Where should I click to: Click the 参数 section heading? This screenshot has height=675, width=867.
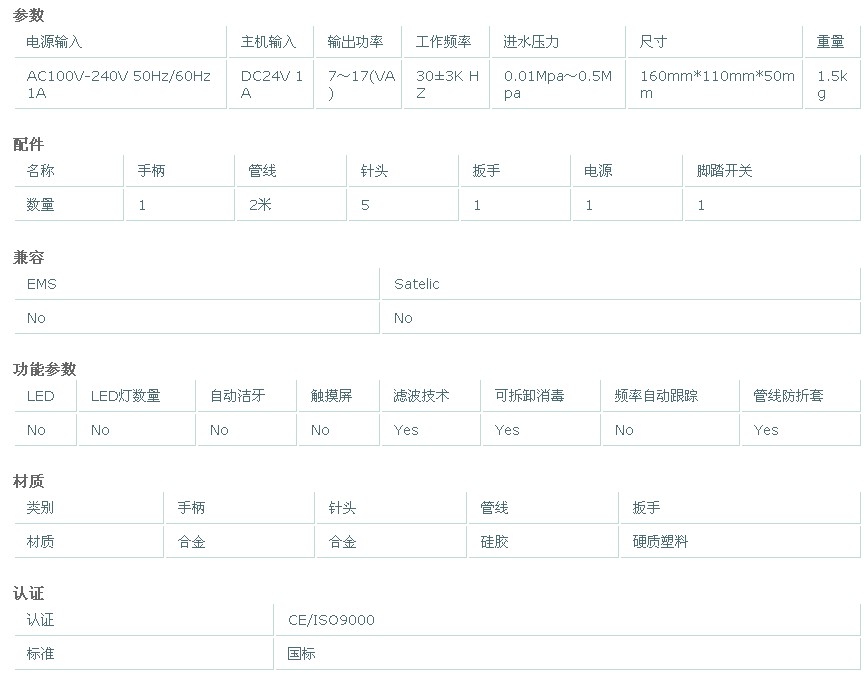[29, 15]
